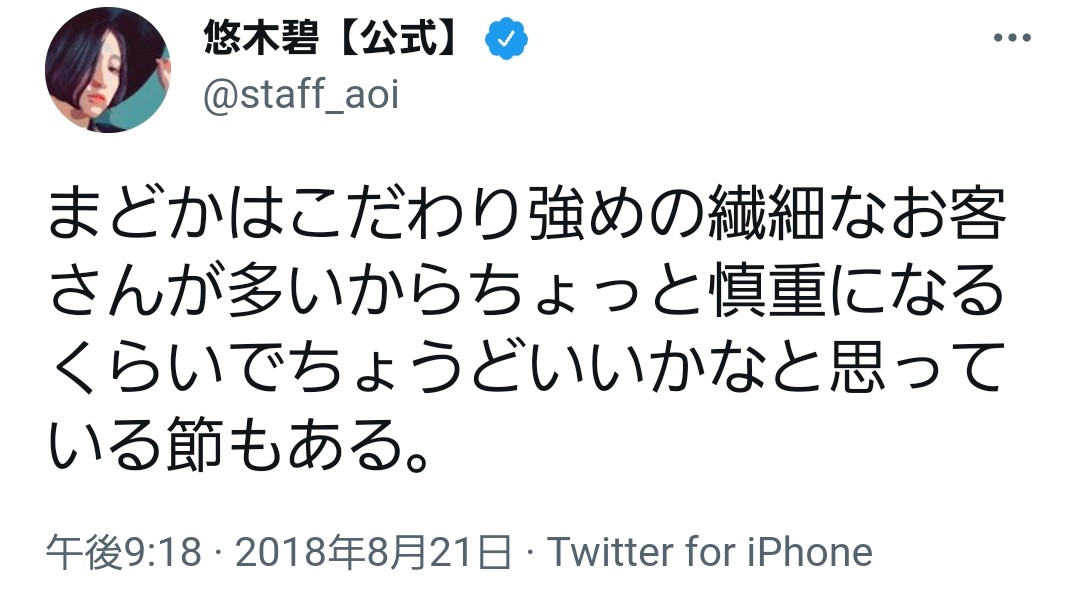
Task: Click the word お客 ending the first line
Action: point(947,214)
